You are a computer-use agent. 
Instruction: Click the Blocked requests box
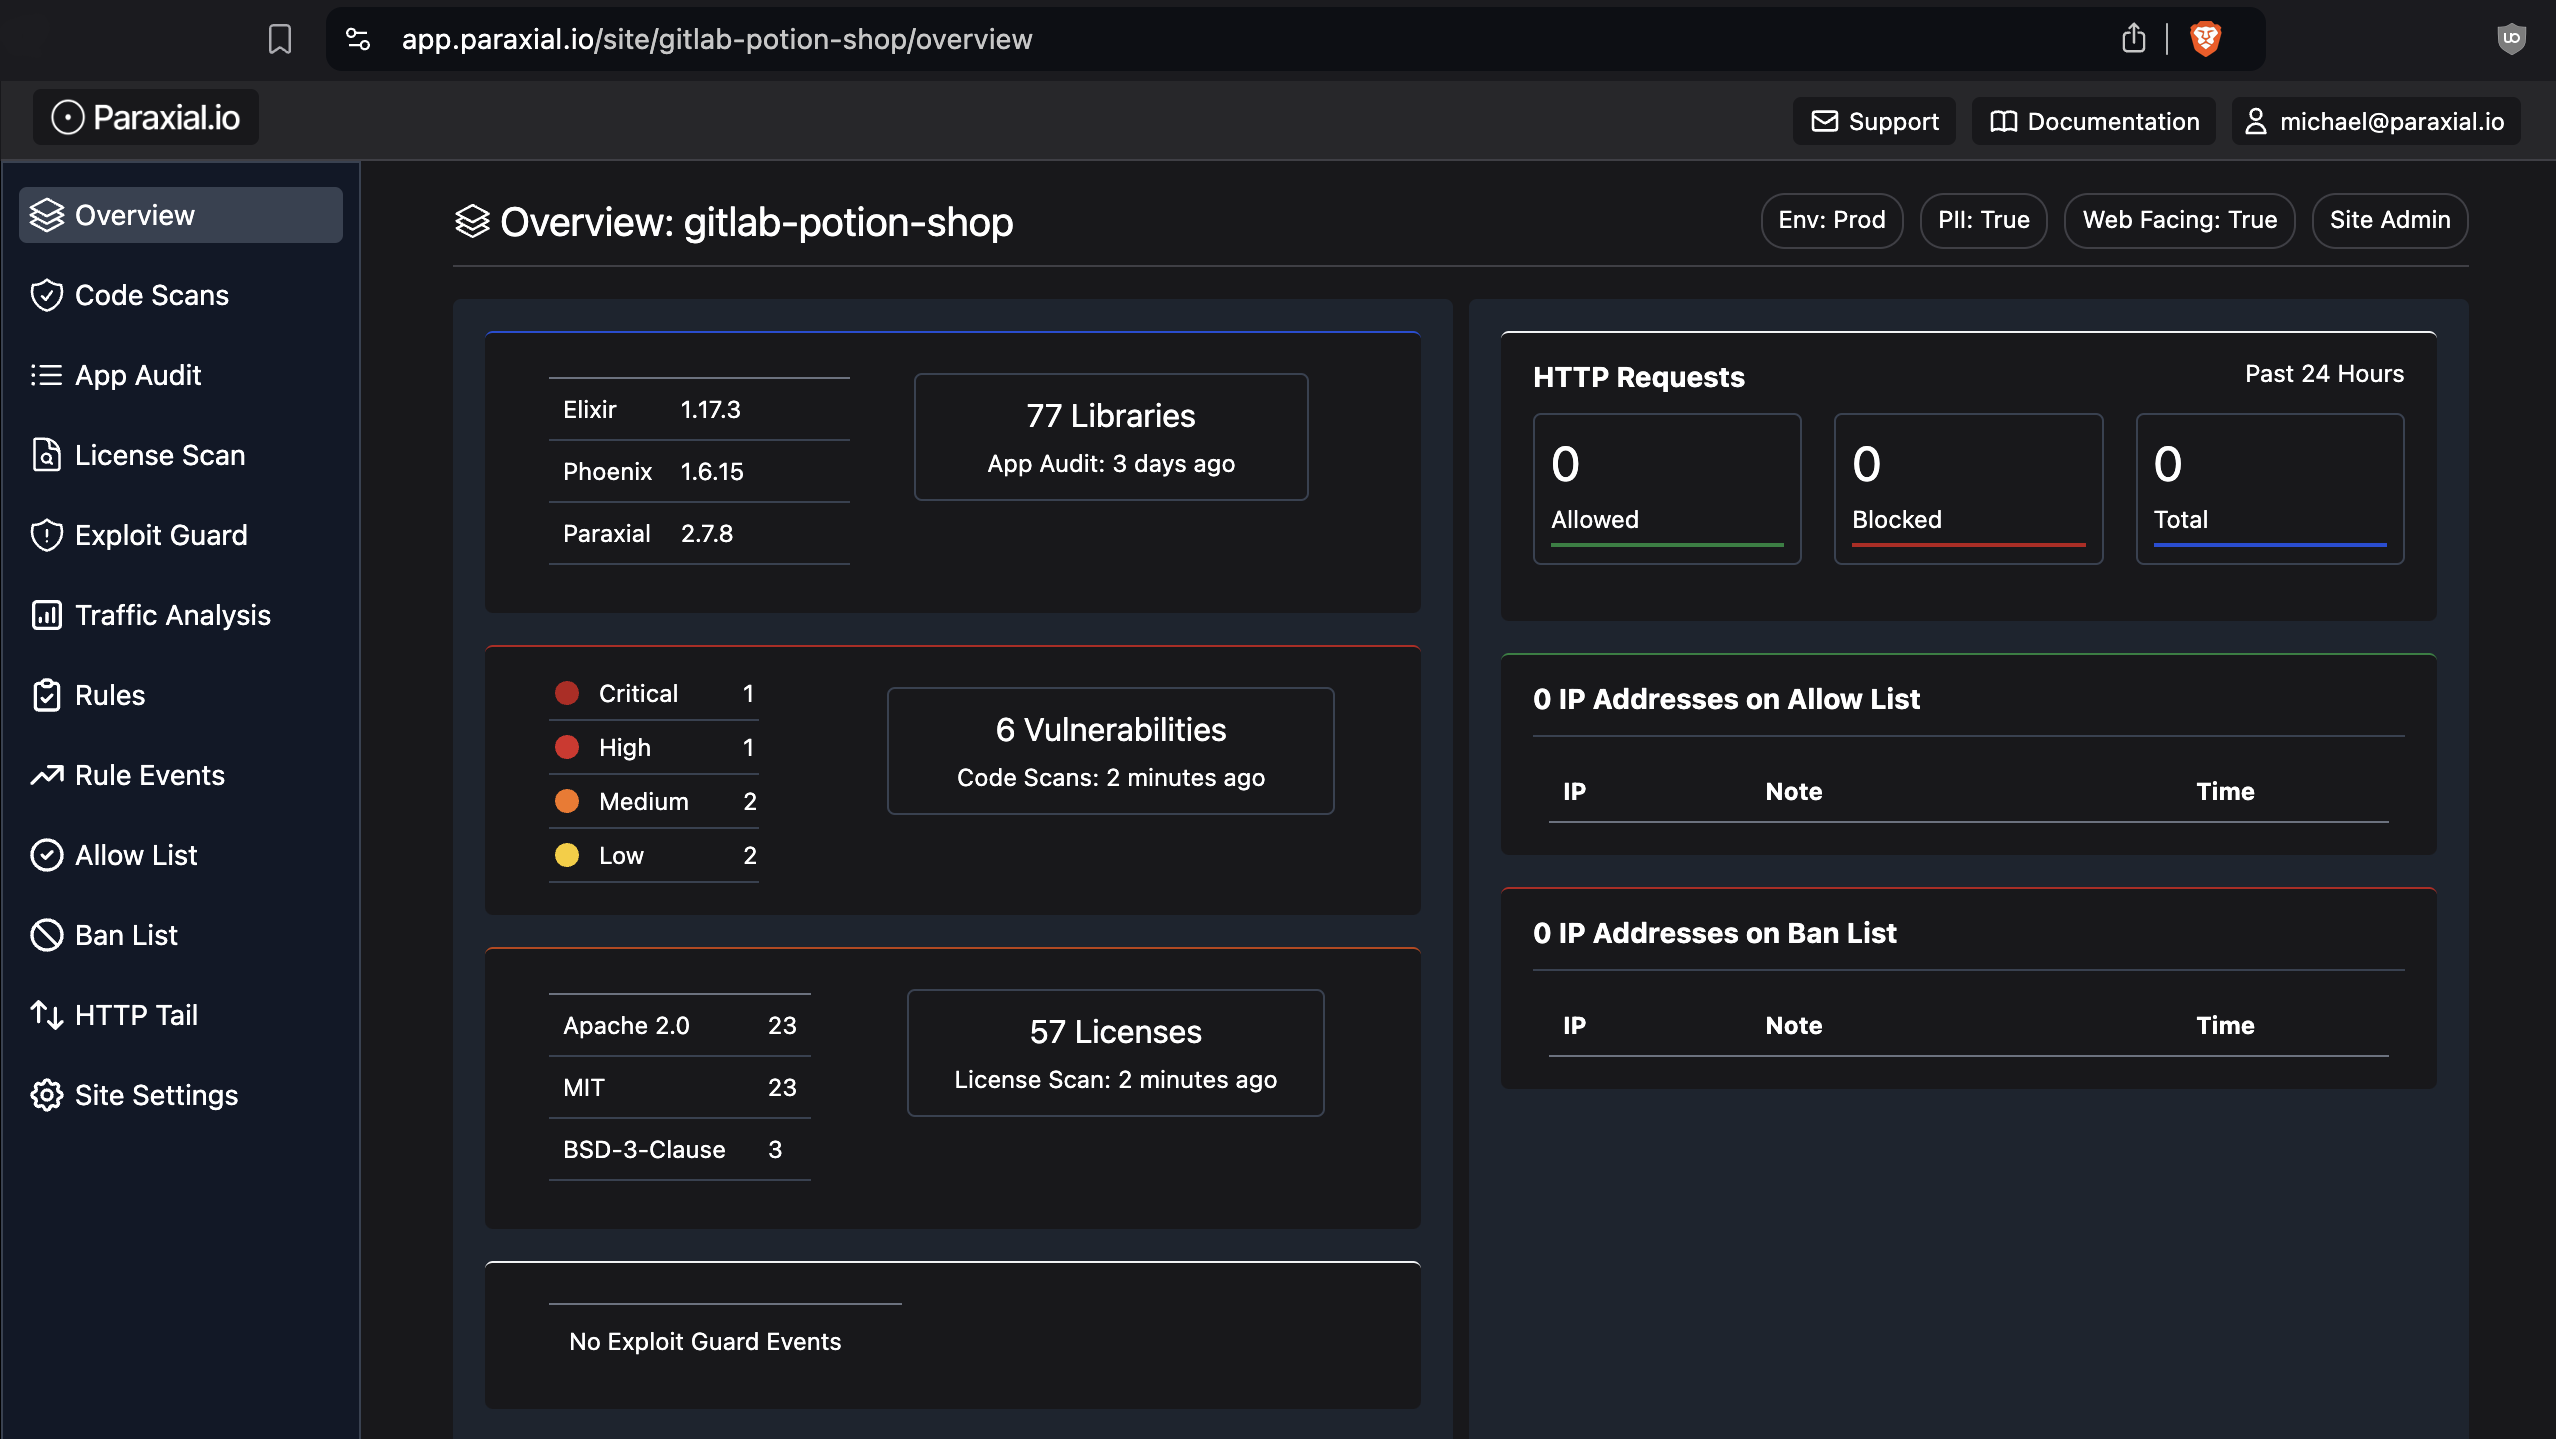1968,489
